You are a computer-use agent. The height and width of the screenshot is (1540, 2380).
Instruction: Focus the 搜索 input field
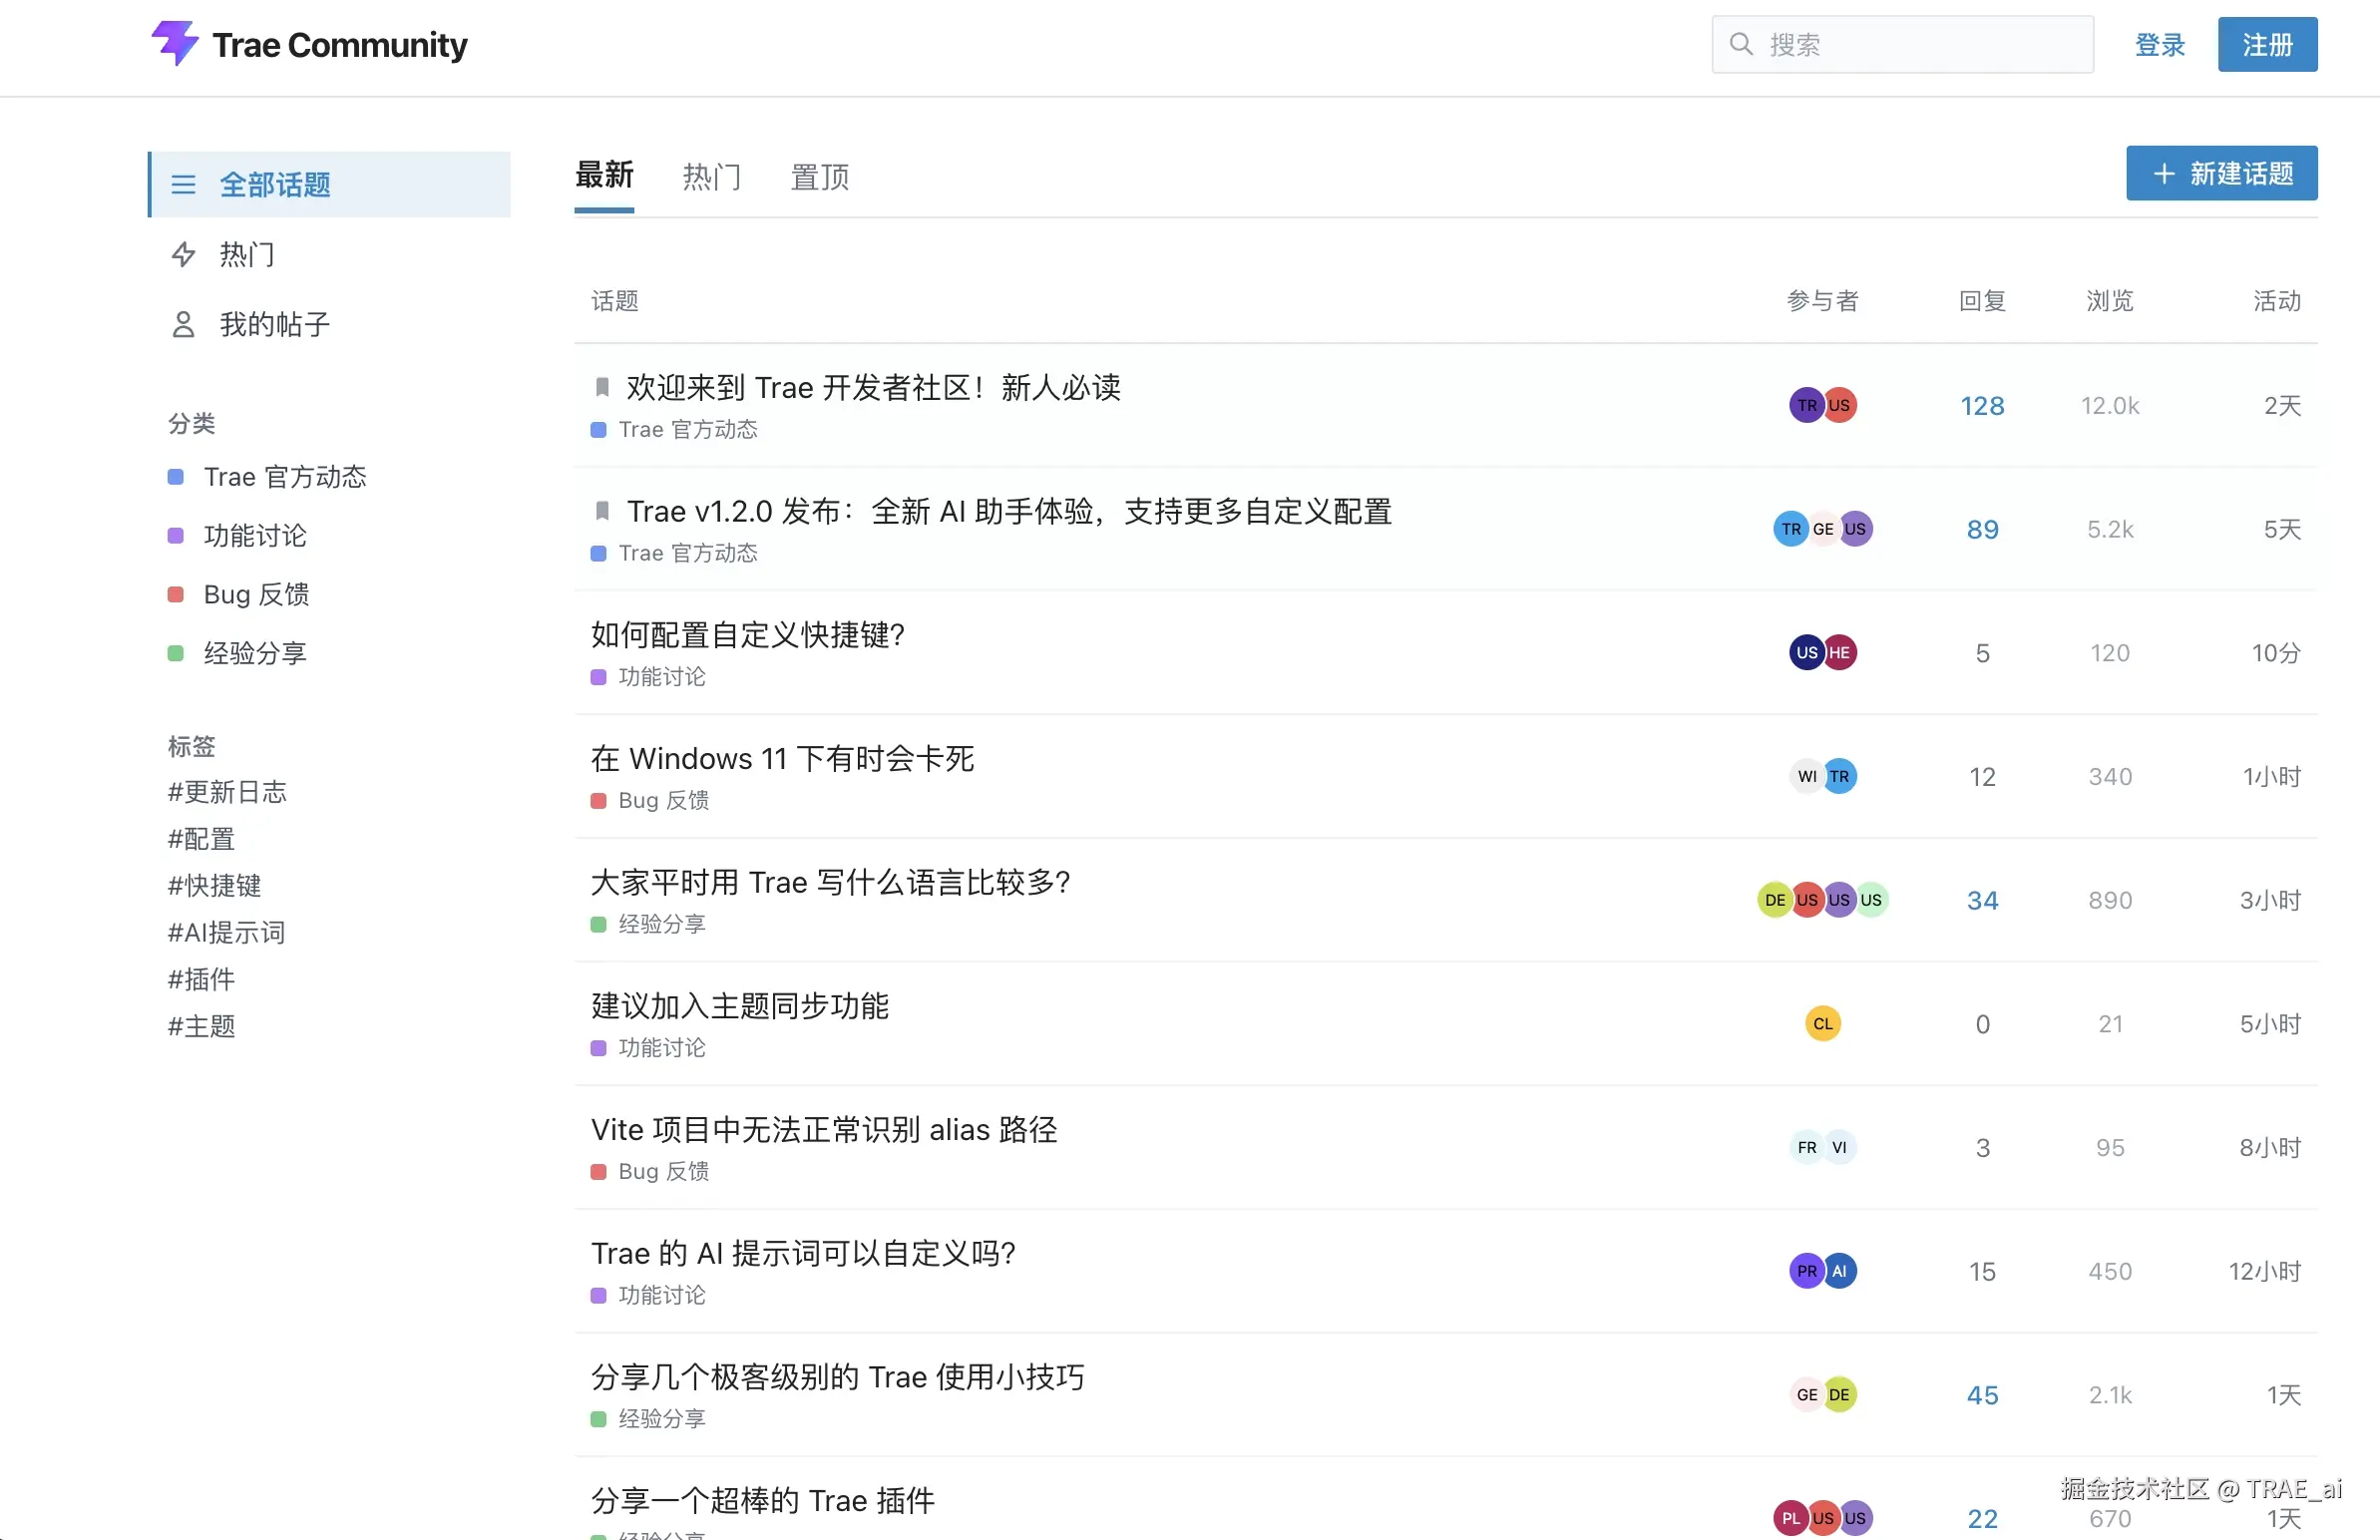pyautogui.click(x=1920, y=45)
